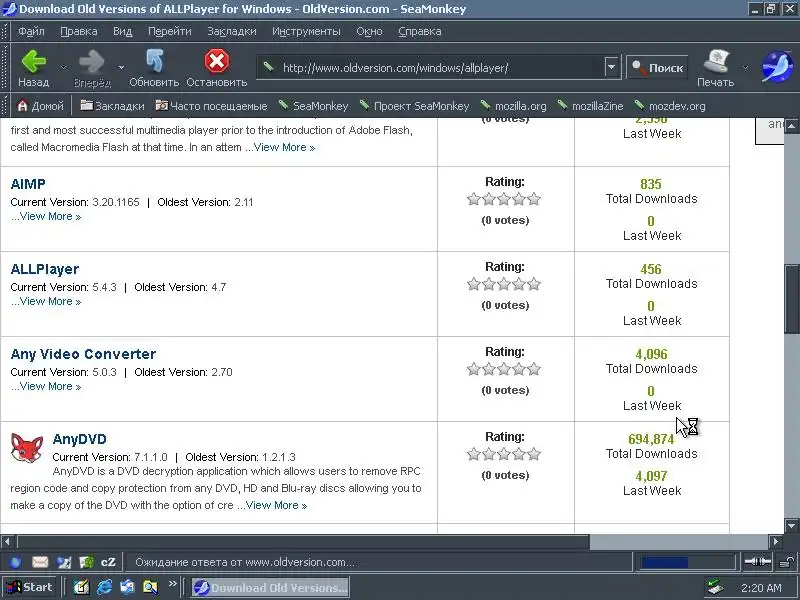Open the Назад history dropdown arrow
This screenshot has width=800, height=600.
[63, 67]
